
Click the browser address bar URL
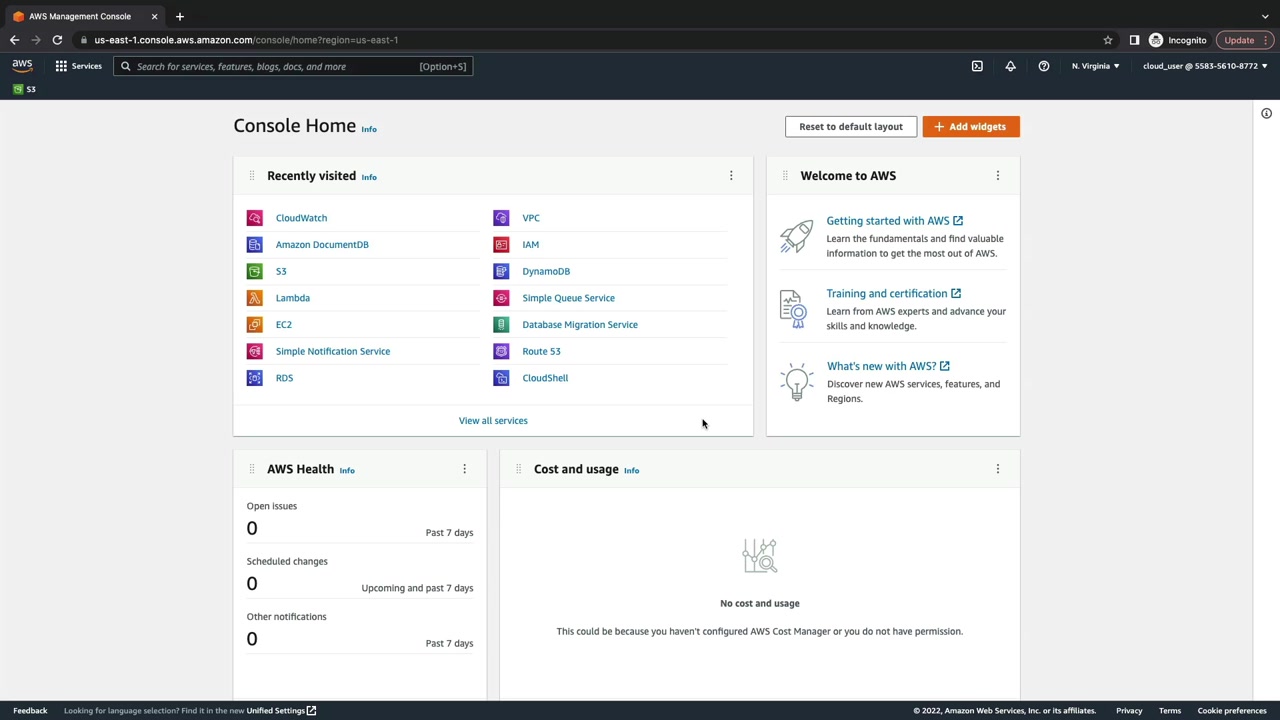(246, 40)
